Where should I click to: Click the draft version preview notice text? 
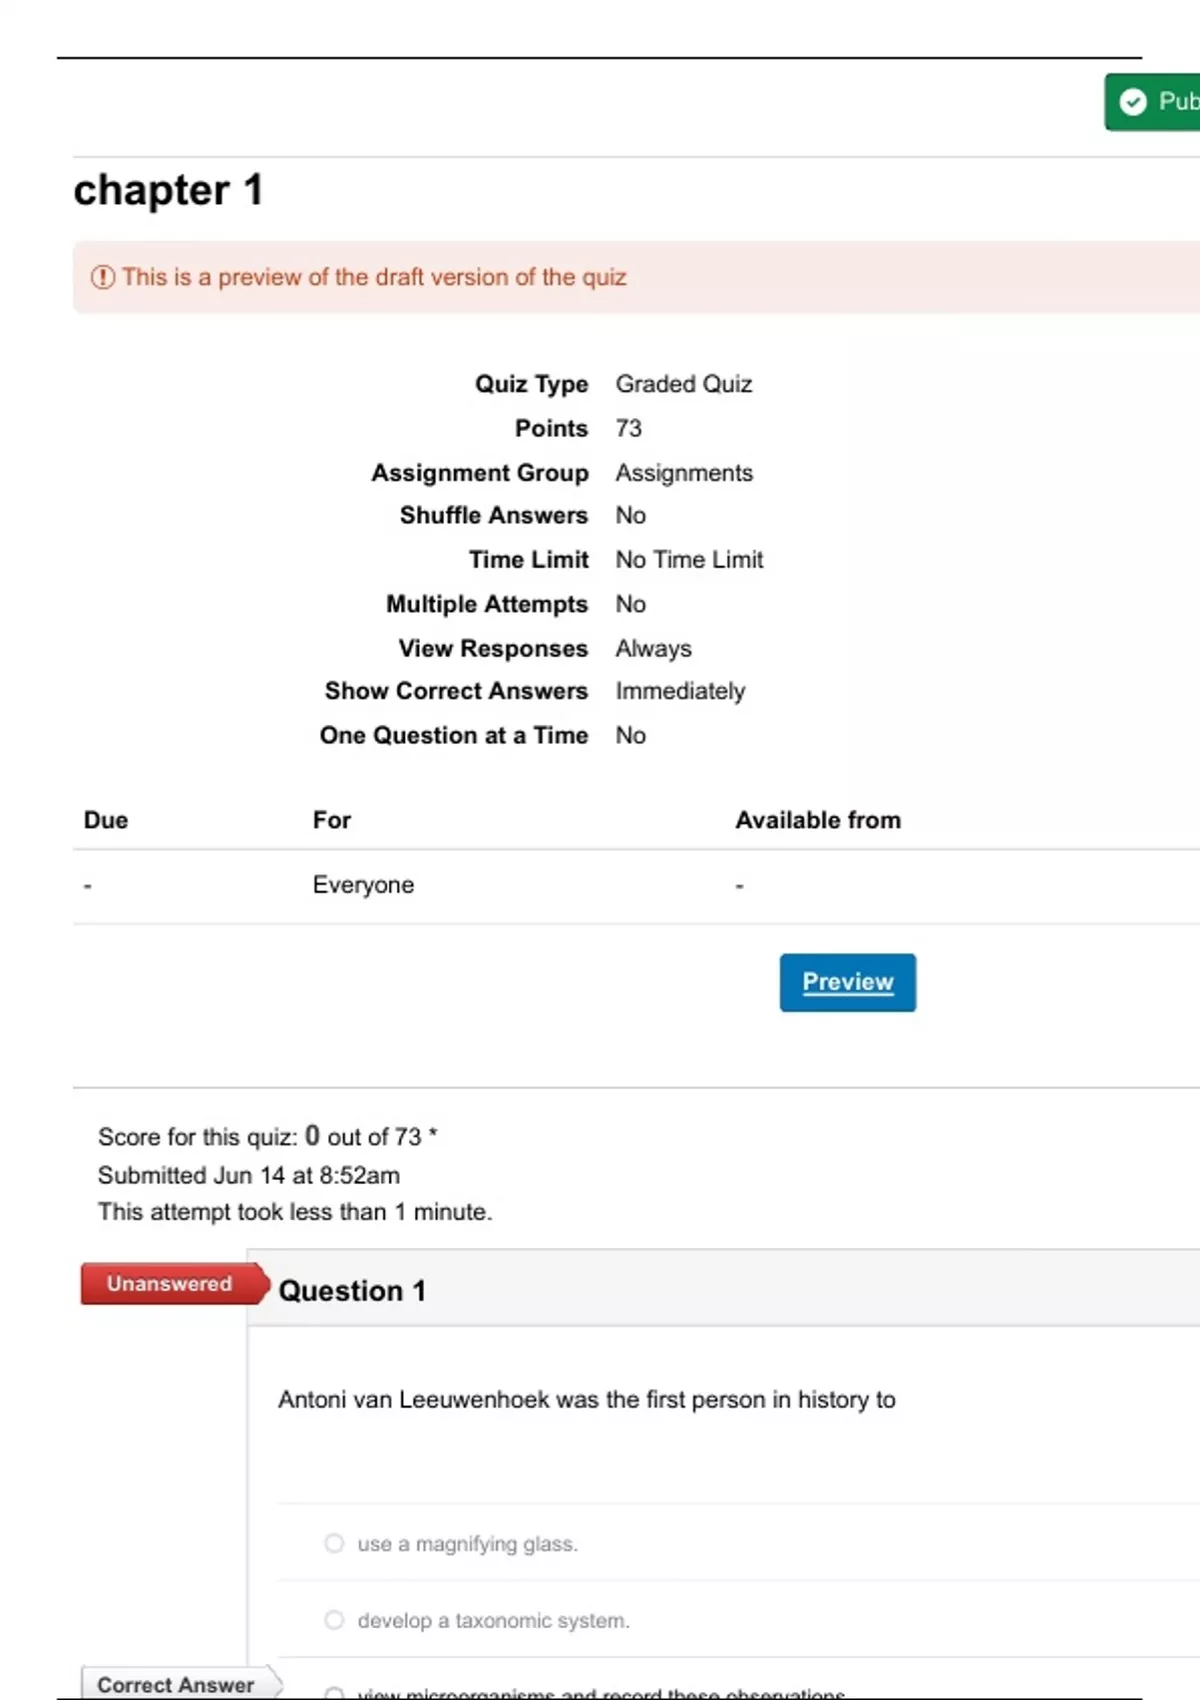pyautogui.click(x=374, y=277)
